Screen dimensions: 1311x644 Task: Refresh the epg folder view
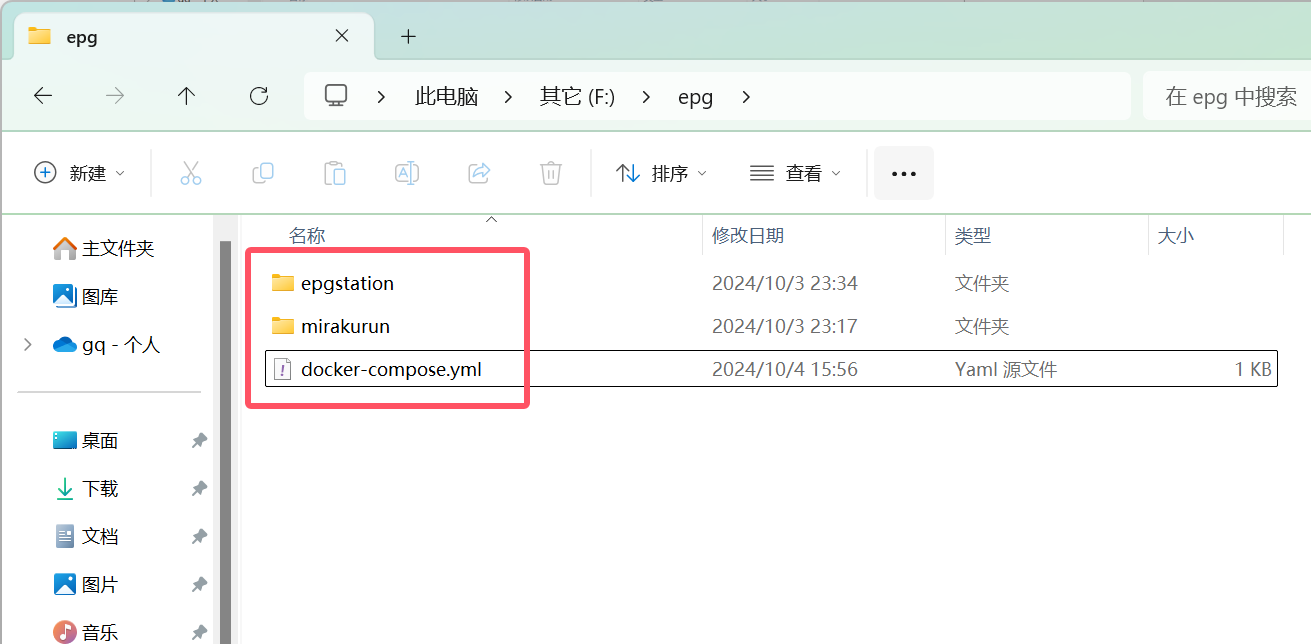click(259, 96)
